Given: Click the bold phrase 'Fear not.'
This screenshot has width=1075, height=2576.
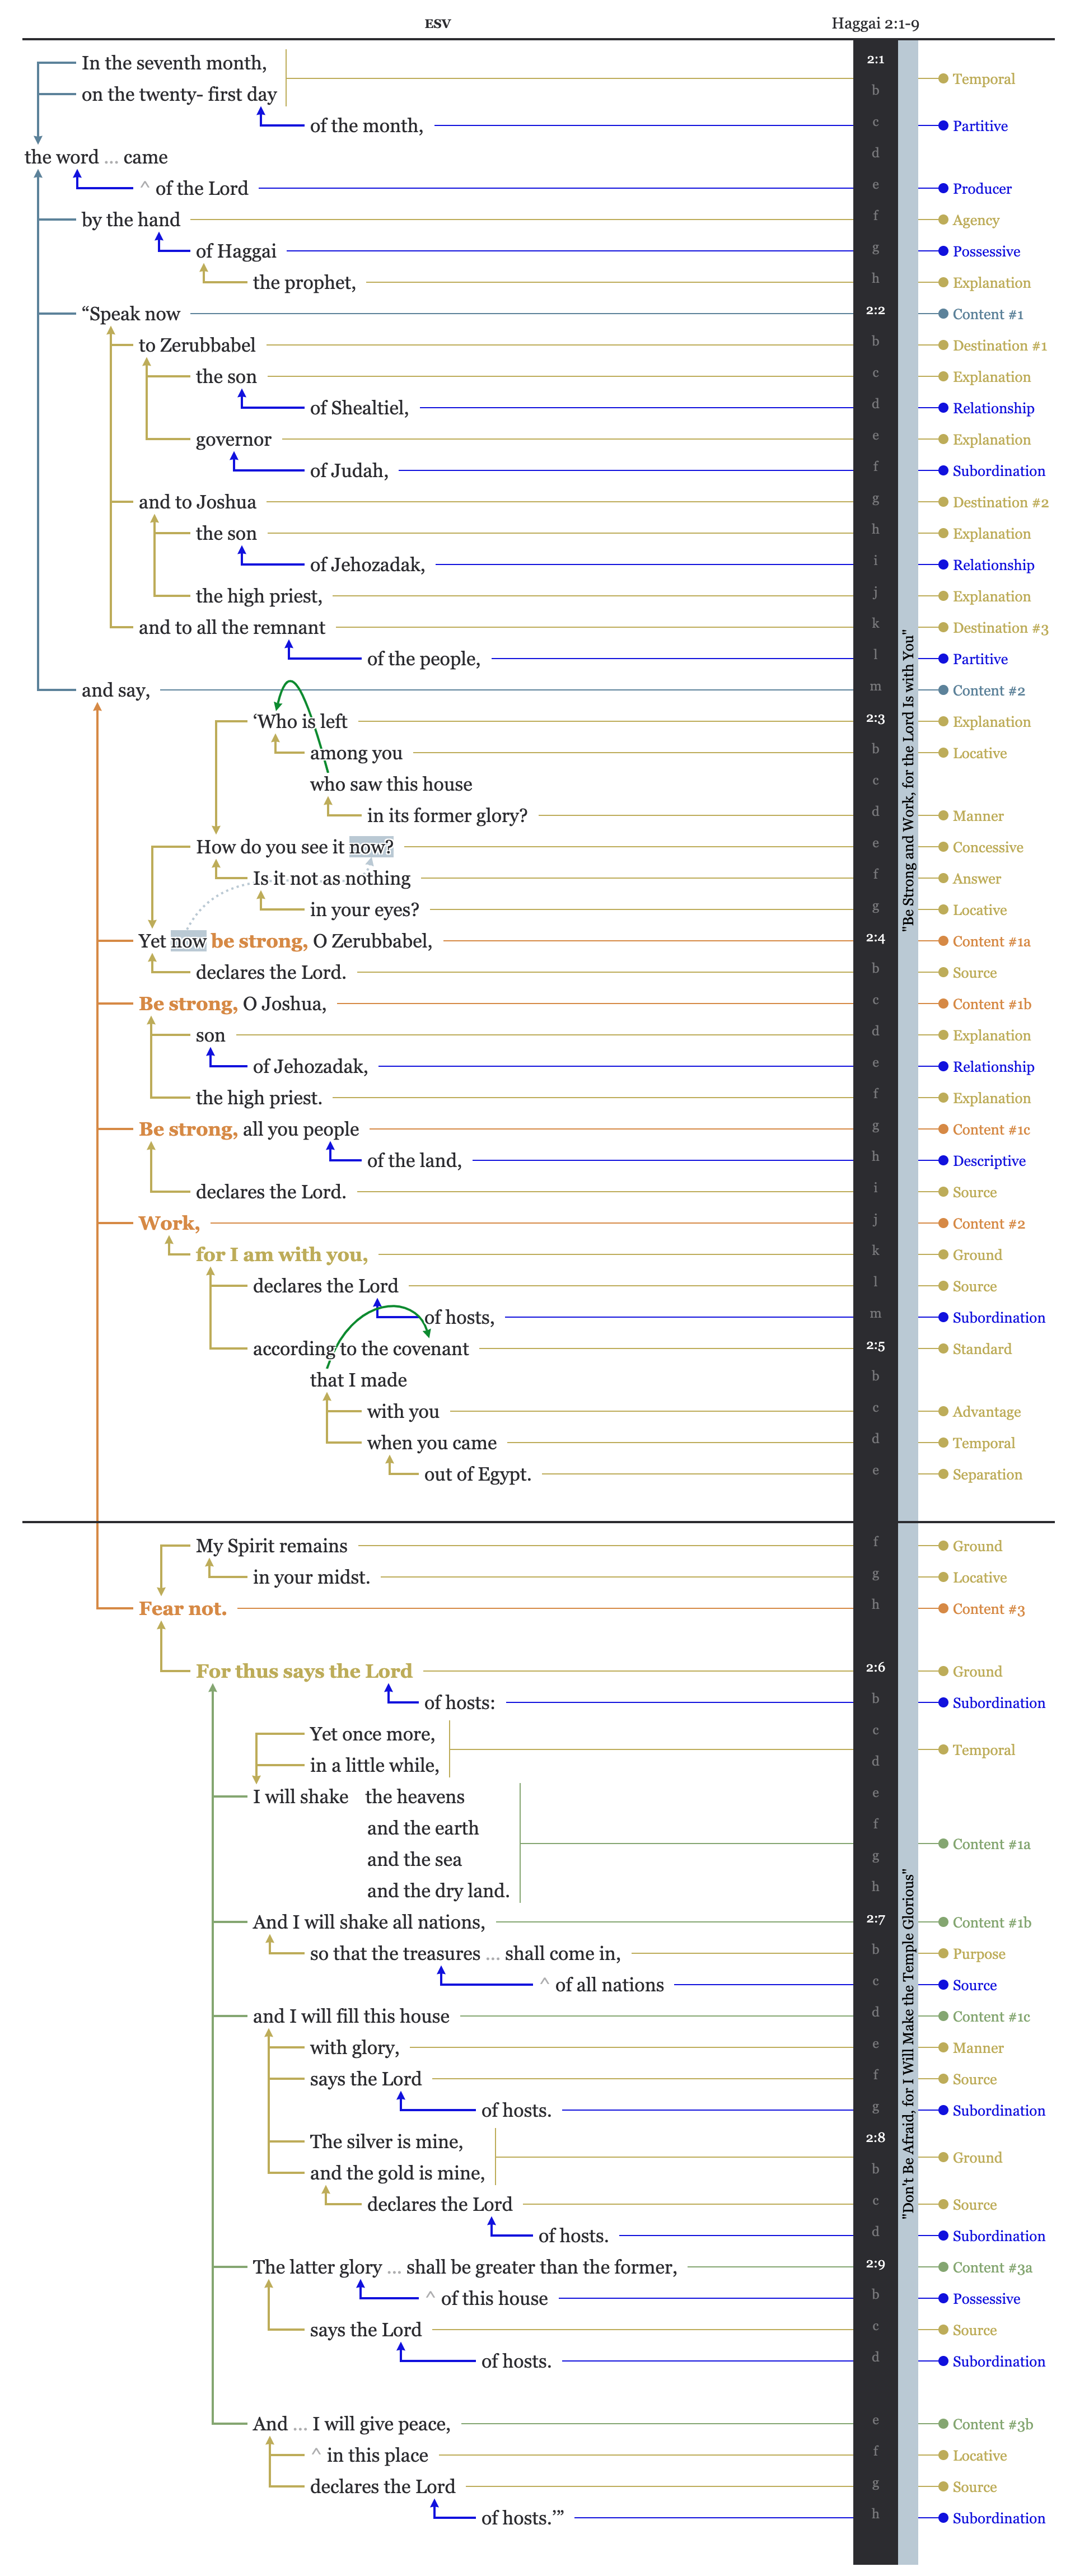Looking at the screenshot, I should pos(183,1608).
